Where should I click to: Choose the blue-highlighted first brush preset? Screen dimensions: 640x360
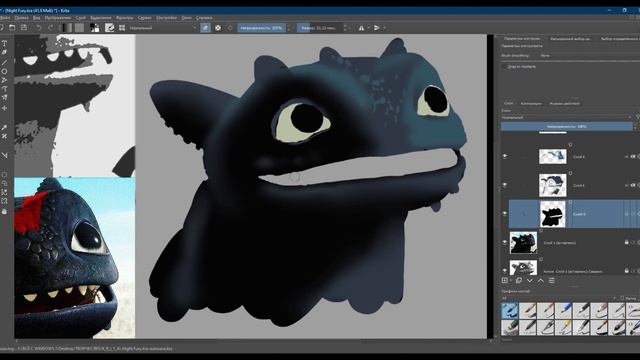point(509,310)
